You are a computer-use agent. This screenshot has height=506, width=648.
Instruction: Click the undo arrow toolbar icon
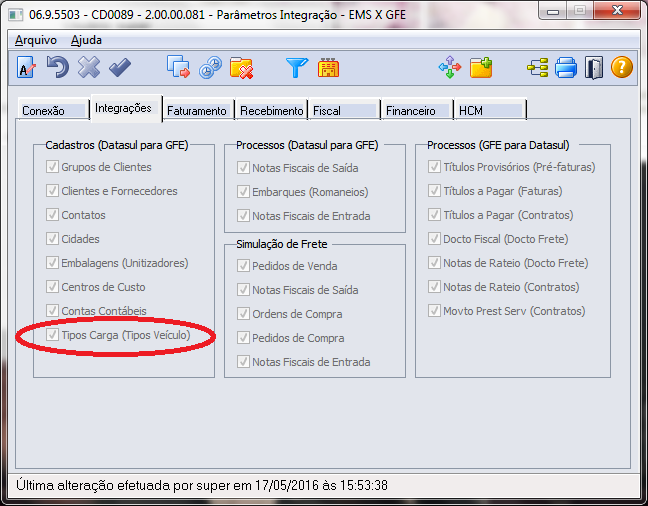pos(57,67)
